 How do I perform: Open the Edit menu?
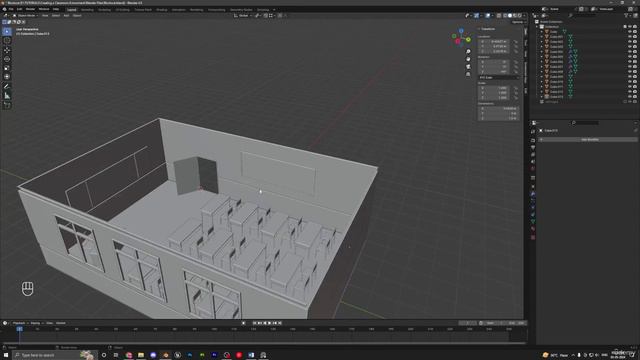coord(20,9)
